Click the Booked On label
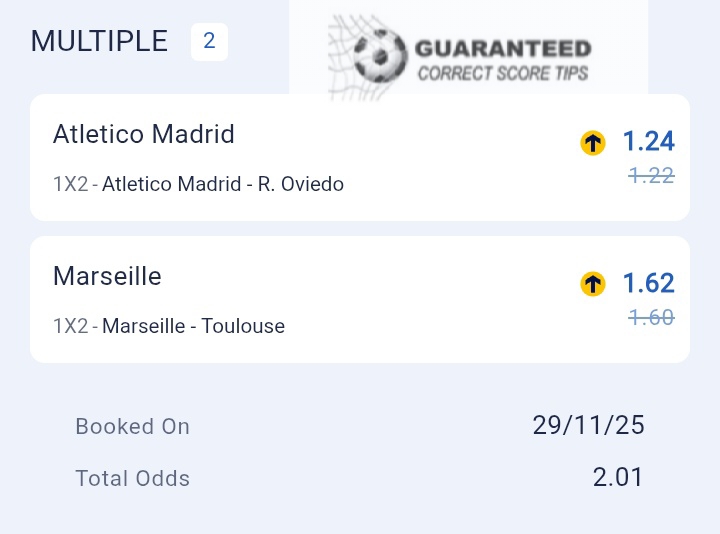Image resolution: width=720 pixels, height=534 pixels. point(132,426)
